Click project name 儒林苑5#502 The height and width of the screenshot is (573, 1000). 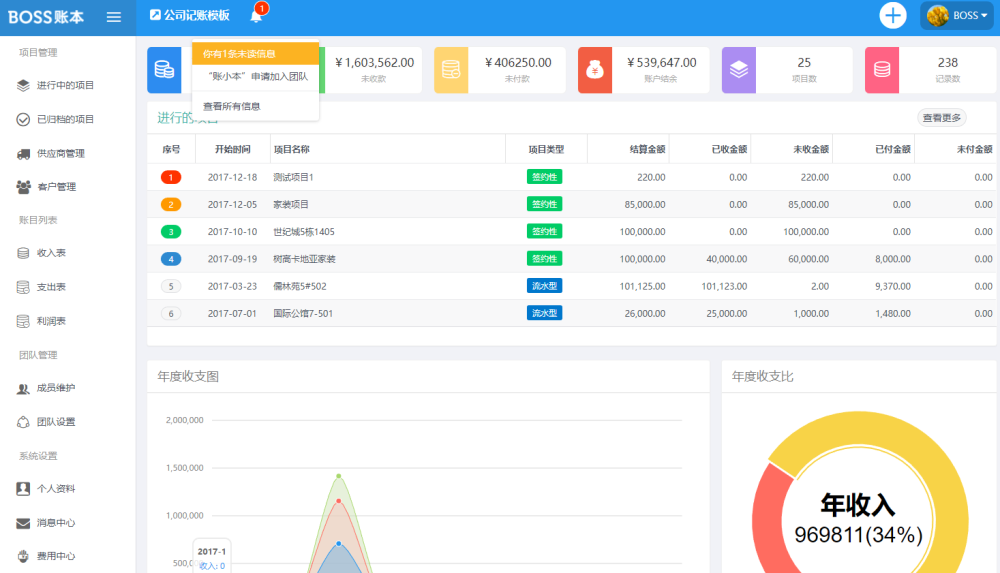pyautogui.click(x=300, y=286)
